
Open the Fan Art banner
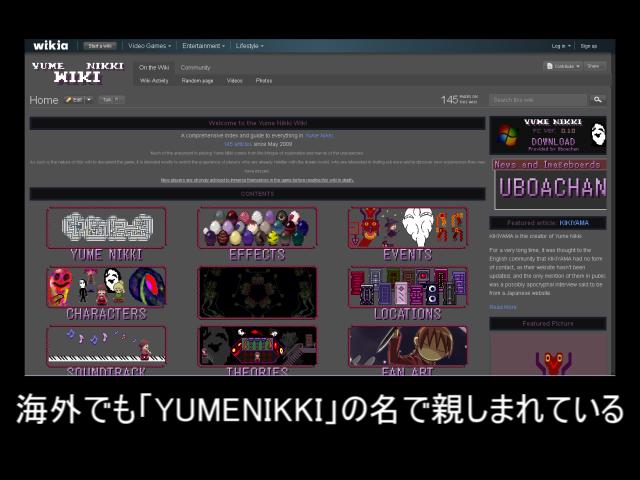tap(407, 346)
